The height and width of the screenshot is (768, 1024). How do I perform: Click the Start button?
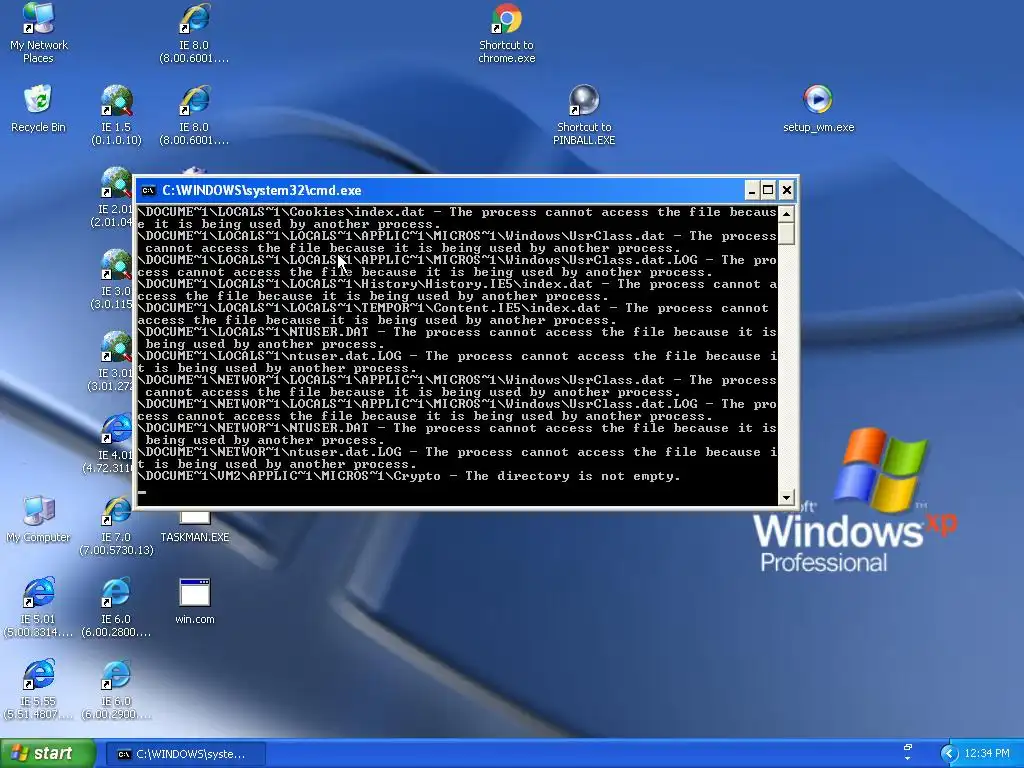48,754
